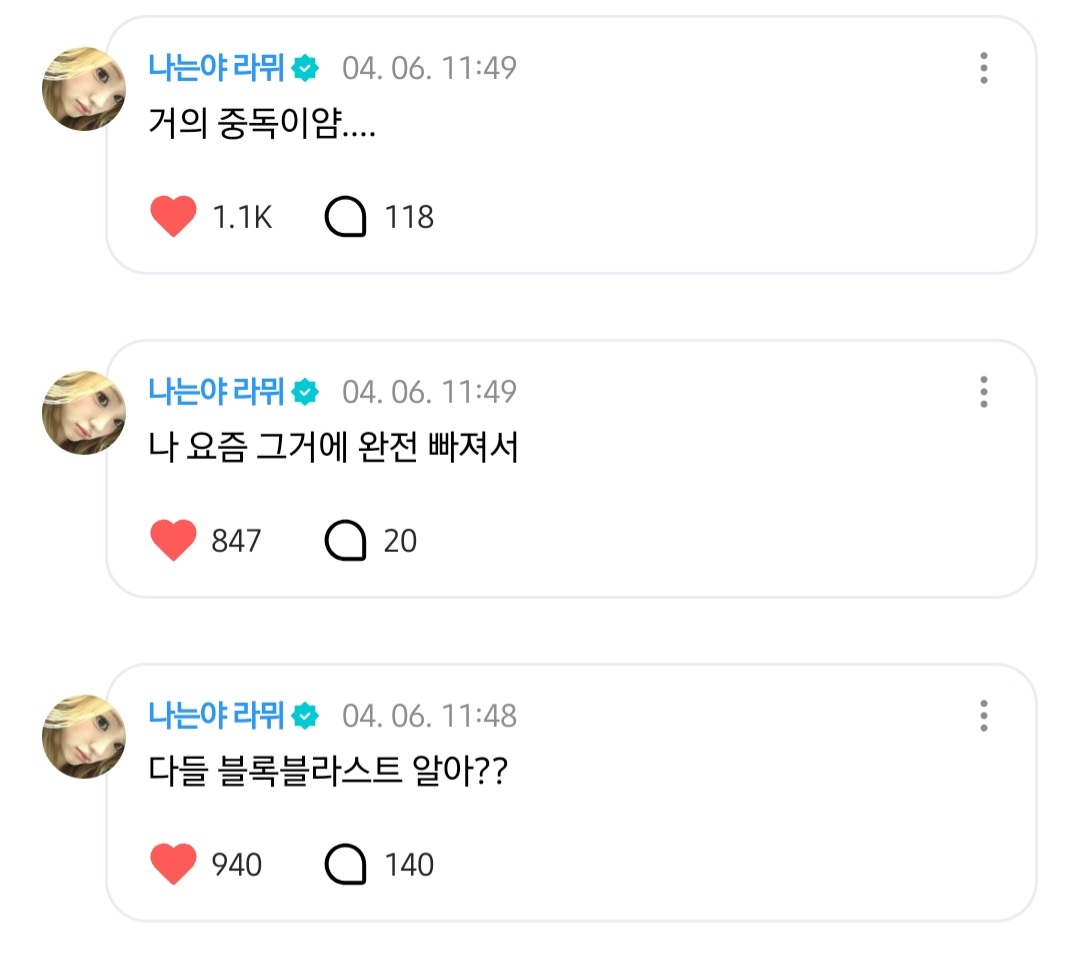
Task: Tap the profile avatar beside the first post
Action: [83, 88]
